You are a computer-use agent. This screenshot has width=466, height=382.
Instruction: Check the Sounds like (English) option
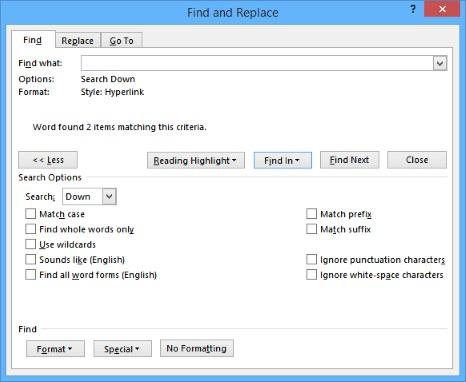click(30, 259)
